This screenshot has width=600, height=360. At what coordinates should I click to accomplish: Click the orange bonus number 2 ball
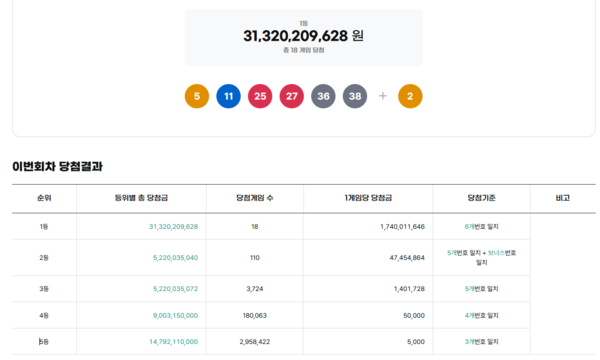410,96
